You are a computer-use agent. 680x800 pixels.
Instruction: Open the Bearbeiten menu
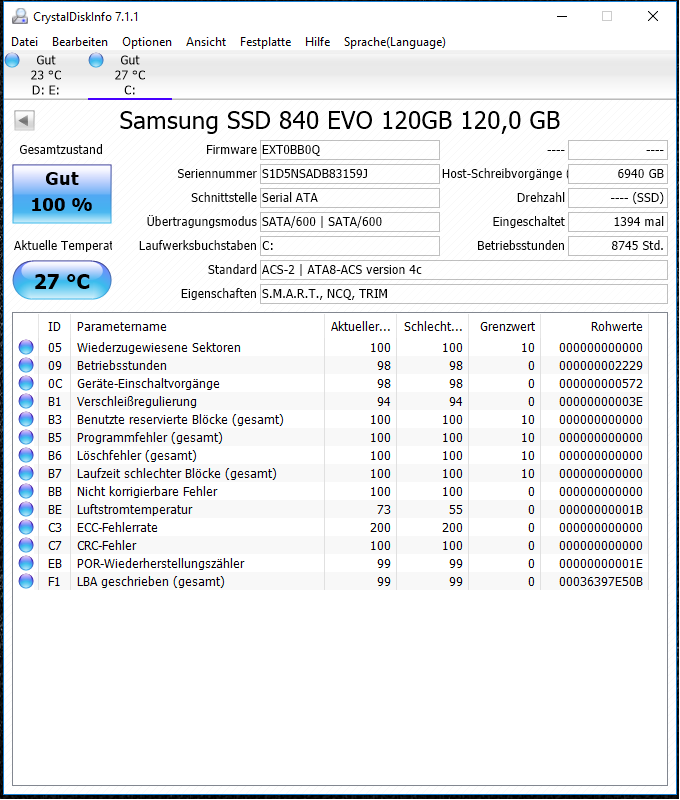pos(80,42)
